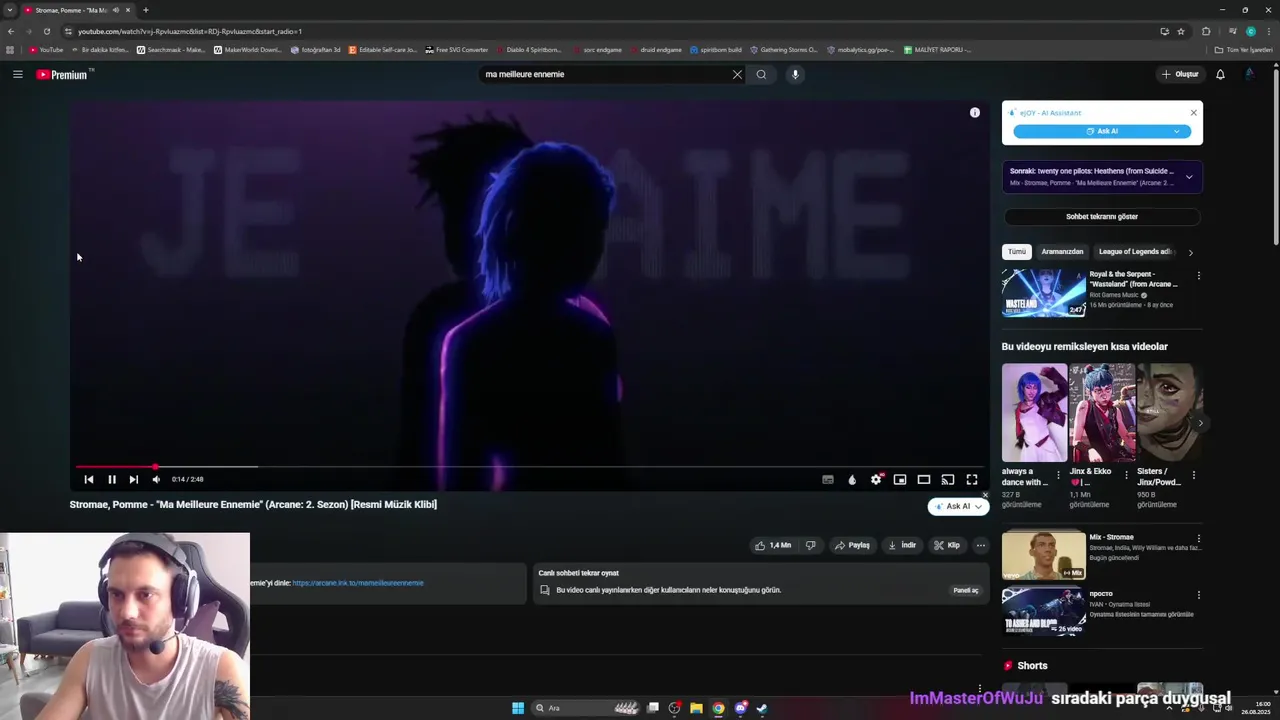
Task: Select the Tümü filter chip
Action: pyautogui.click(x=1016, y=252)
